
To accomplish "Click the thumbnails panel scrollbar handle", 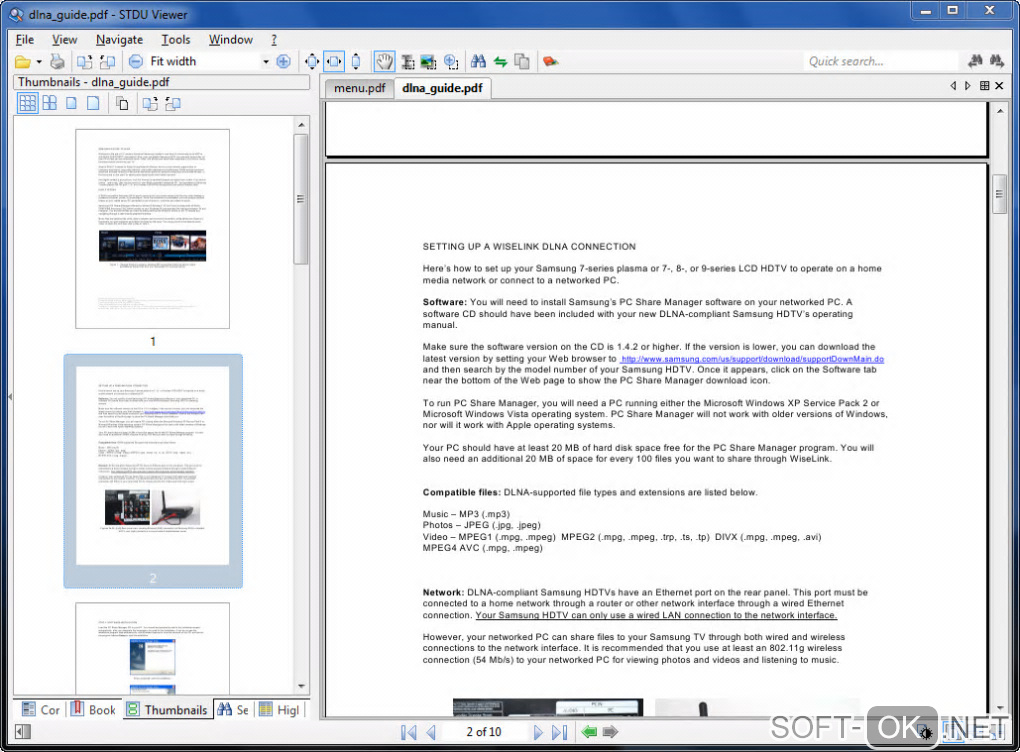I will click(301, 199).
